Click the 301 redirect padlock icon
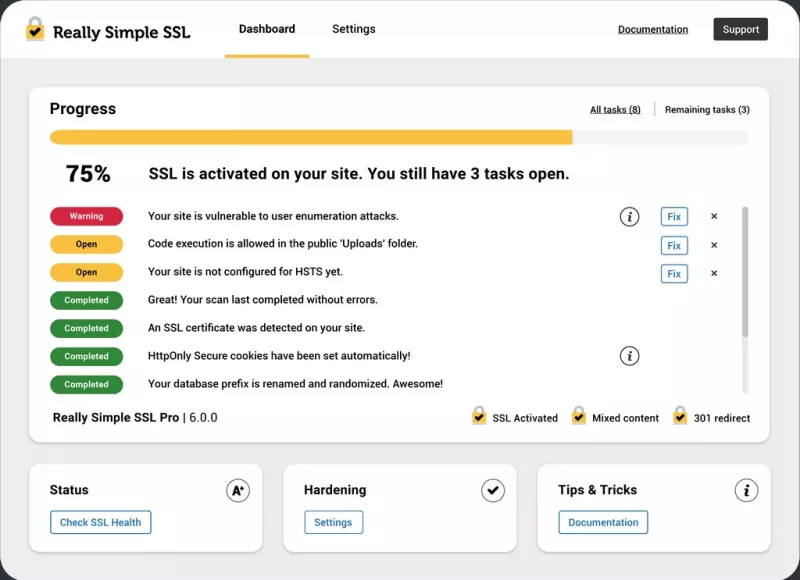Viewport: 800px width, 580px height. coord(680,415)
